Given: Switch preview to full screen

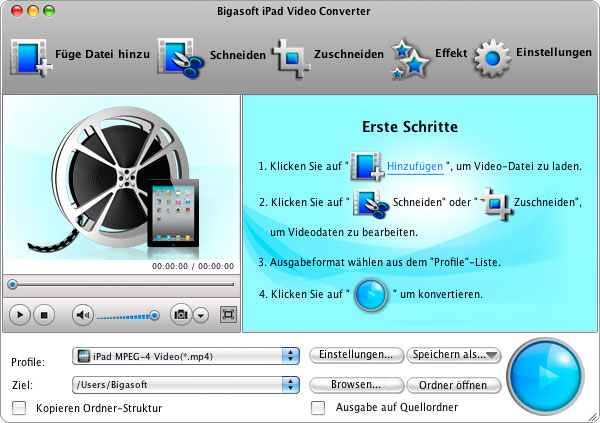Looking at the screenshot, I should click(228, 315).
